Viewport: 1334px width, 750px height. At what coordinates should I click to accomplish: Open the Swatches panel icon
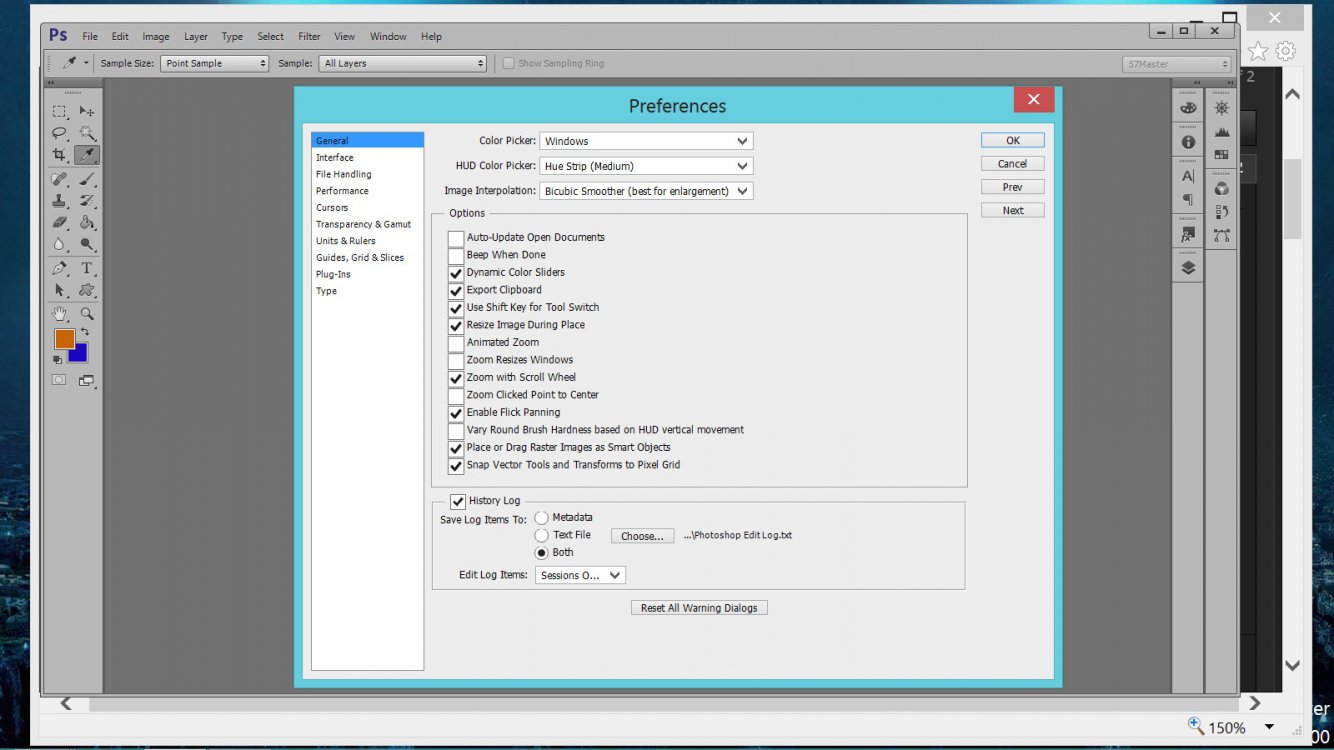(x=1221, y=155)
